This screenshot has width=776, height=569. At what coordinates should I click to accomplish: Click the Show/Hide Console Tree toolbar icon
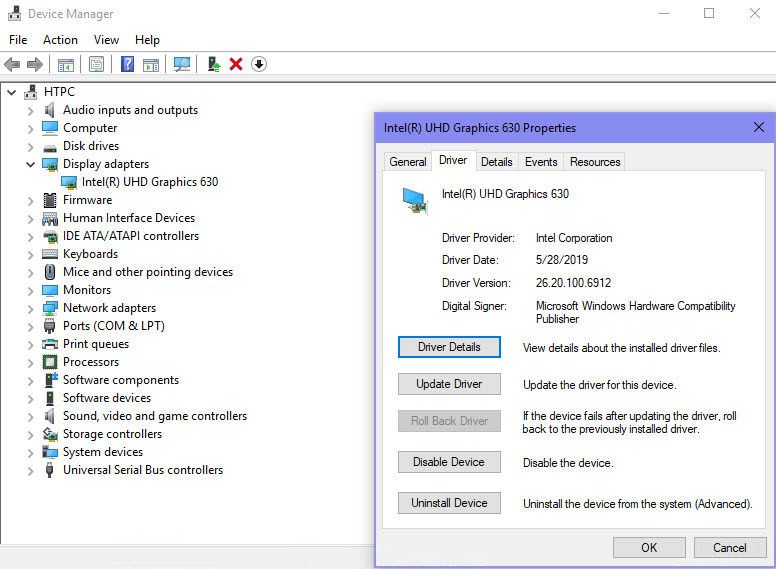(66, 64)
